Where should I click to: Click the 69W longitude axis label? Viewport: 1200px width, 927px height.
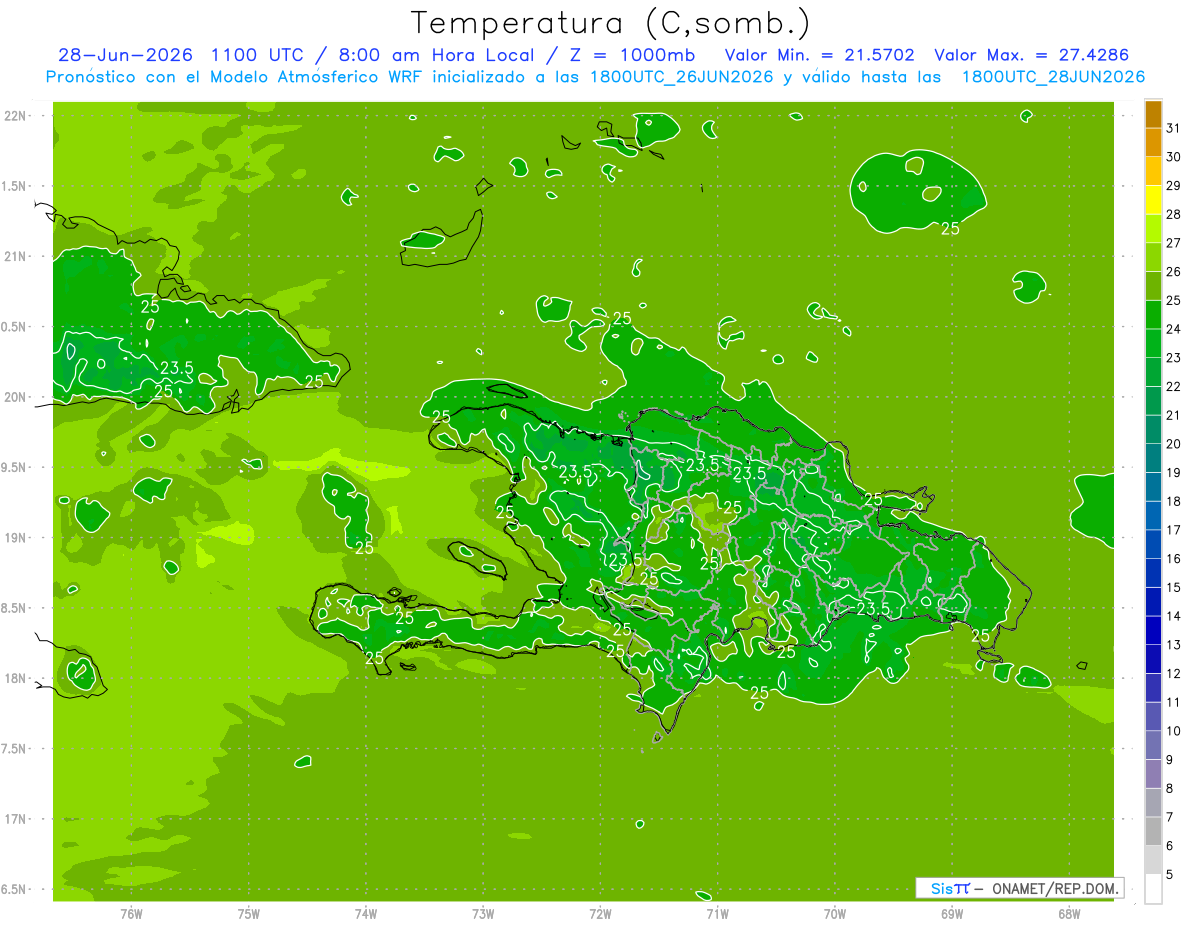pyautogui.click(x=952, y=913)
